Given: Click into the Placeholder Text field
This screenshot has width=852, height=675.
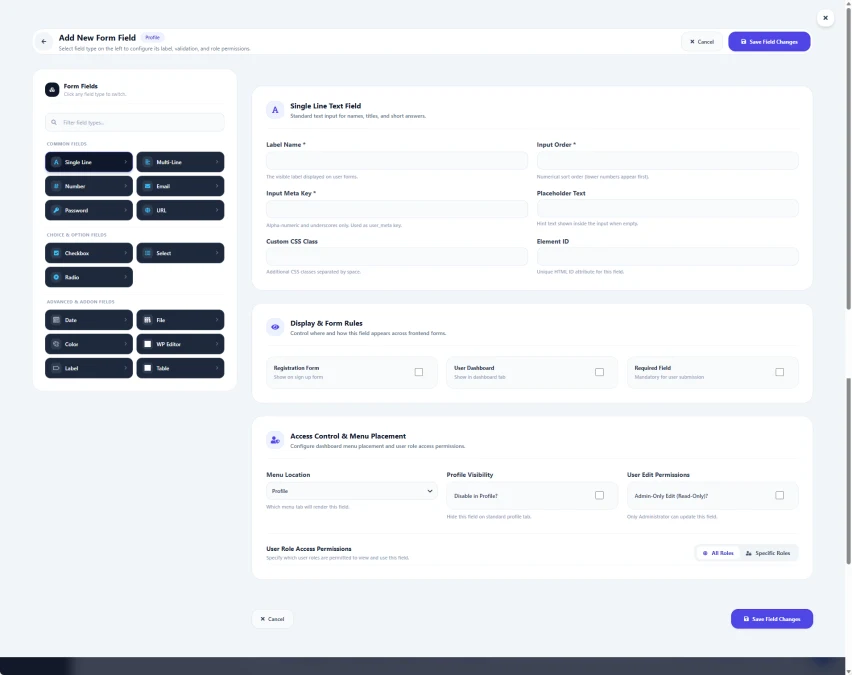Looking at the screenshot, I should (668, 208).
